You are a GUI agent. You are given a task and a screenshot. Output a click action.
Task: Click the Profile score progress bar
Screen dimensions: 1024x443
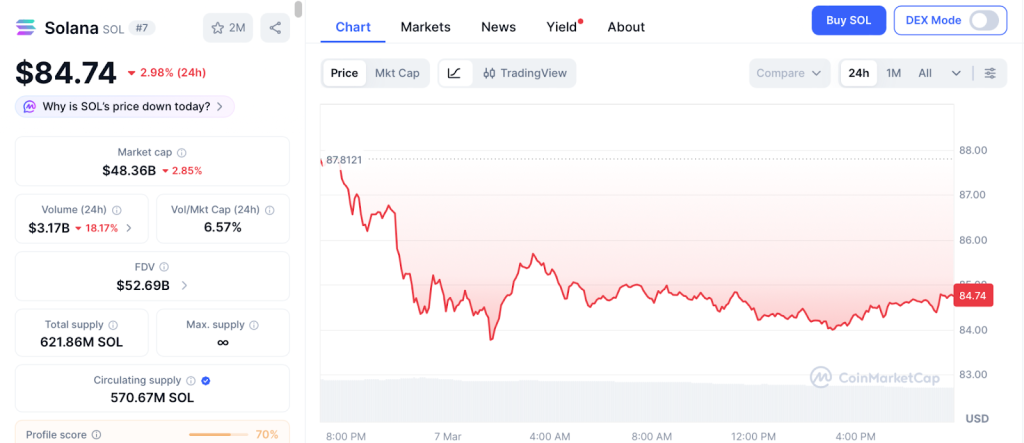point(219,435)
